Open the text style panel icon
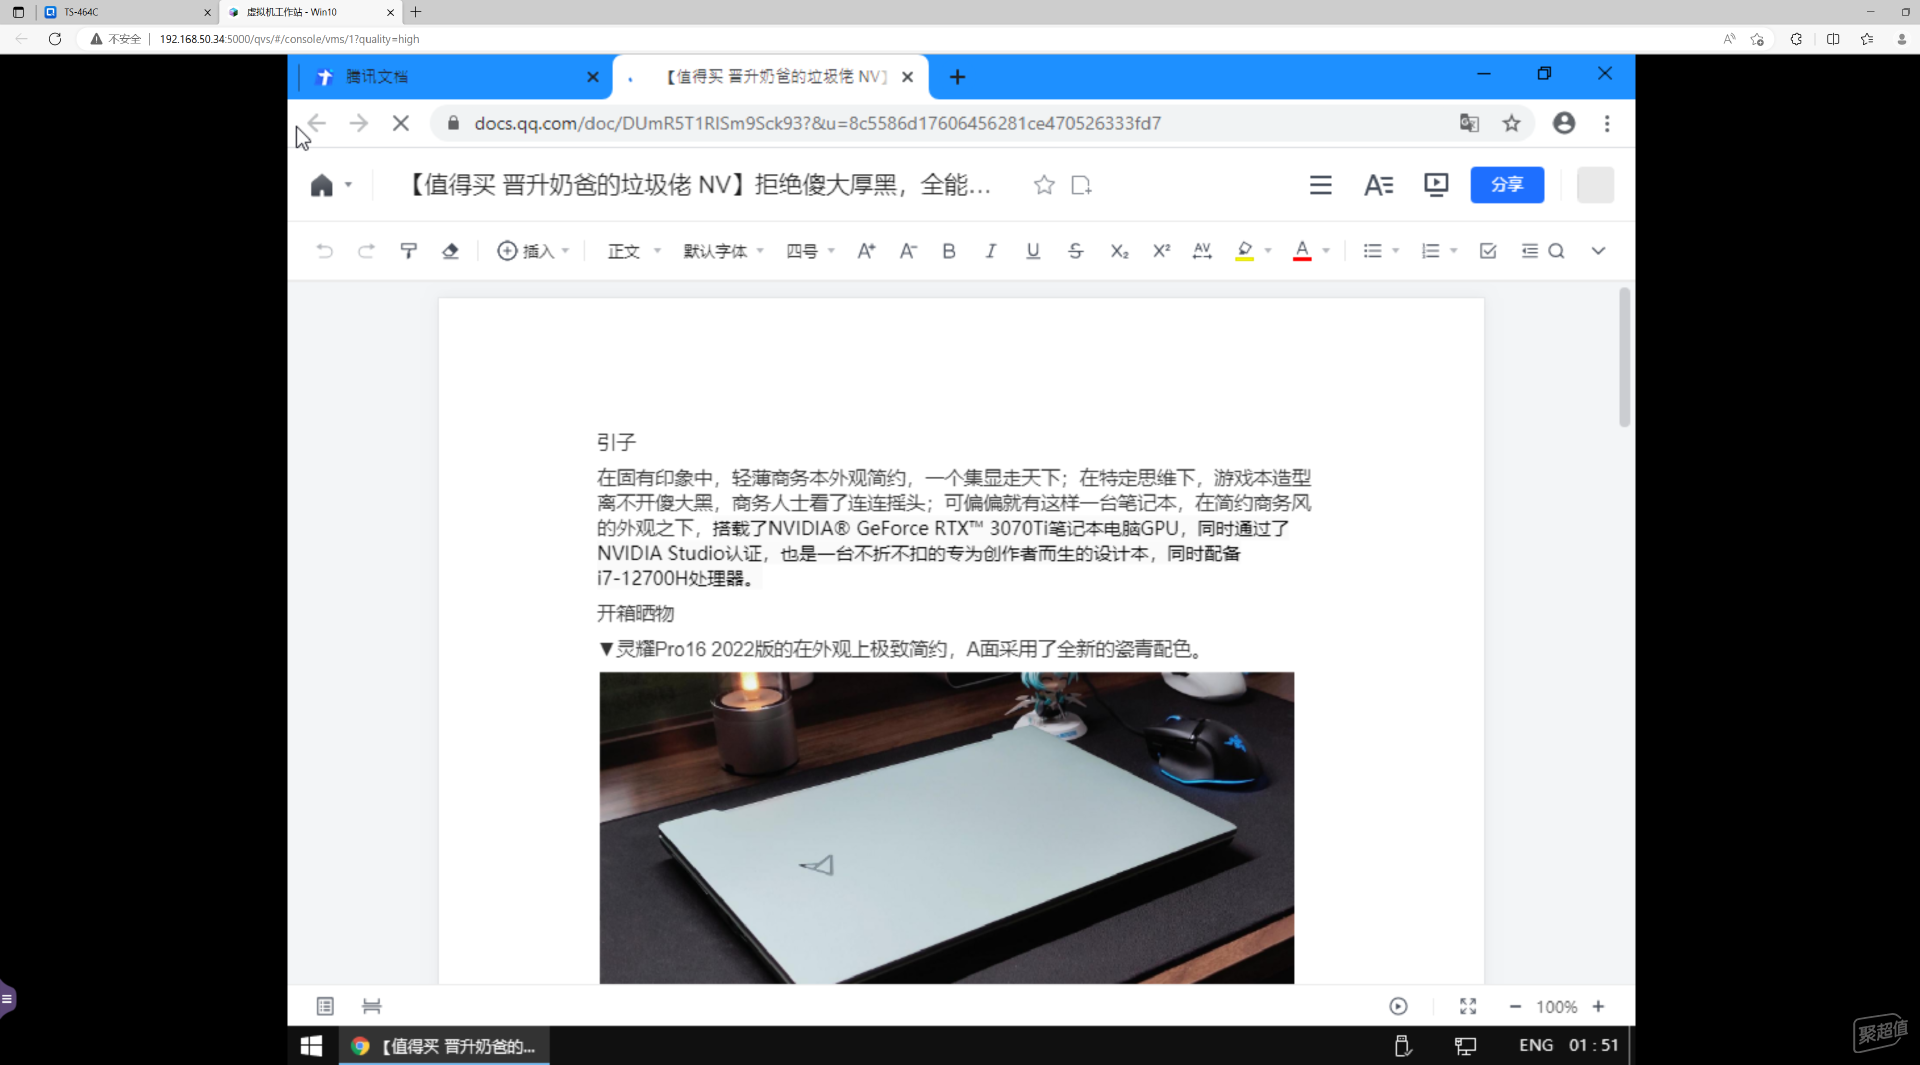This screenshot has height=1065, width=1920. click(1378, 185)
